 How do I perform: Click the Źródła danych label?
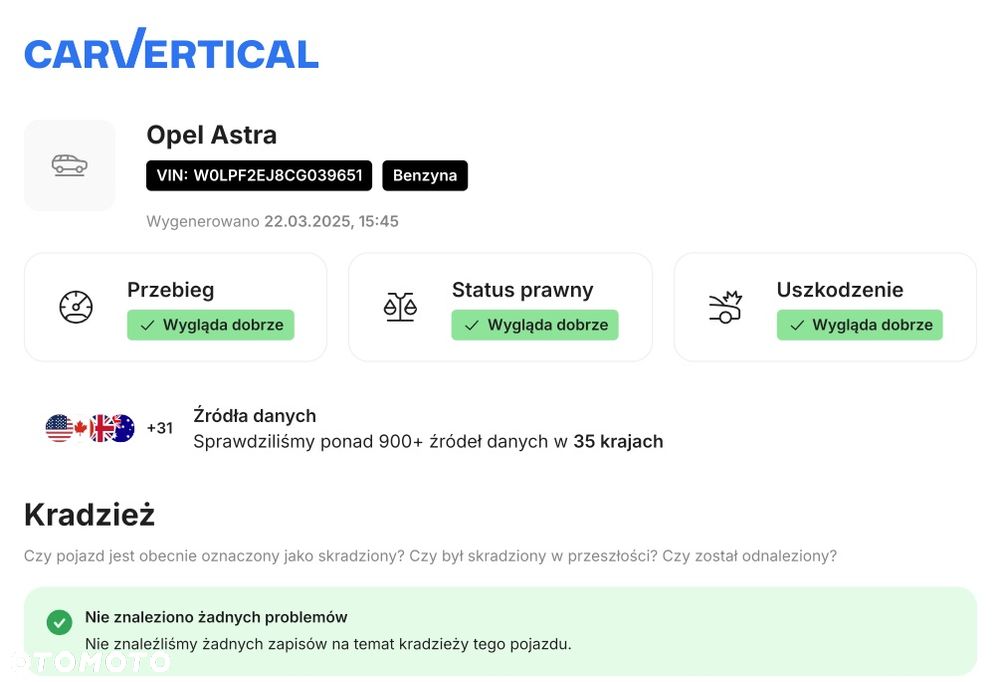tap(254, 416)
